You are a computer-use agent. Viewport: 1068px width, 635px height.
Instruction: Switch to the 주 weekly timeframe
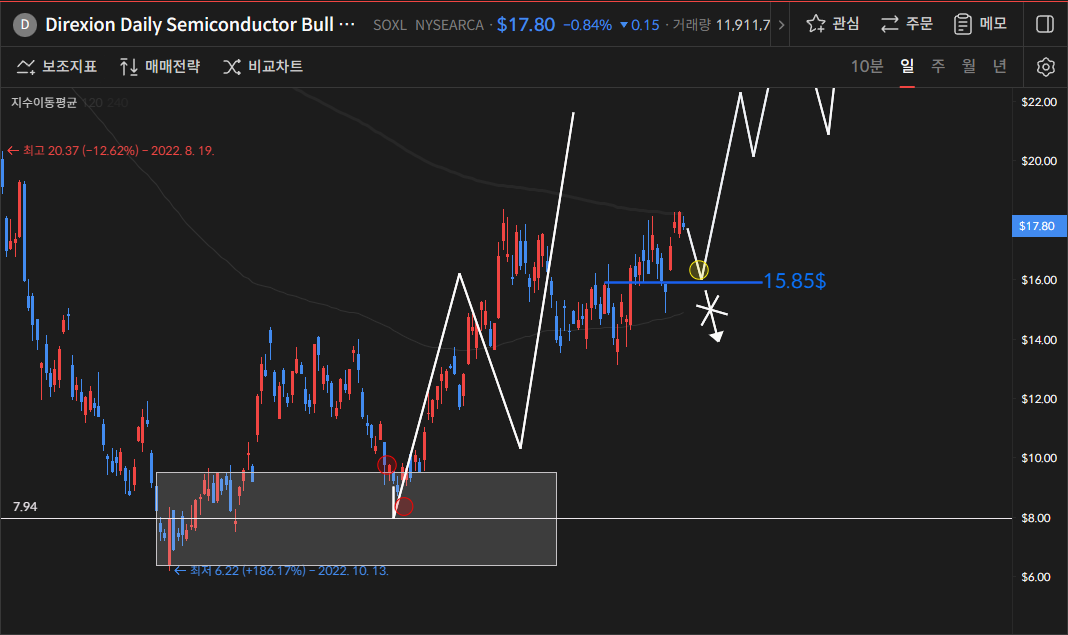(938, 66)
